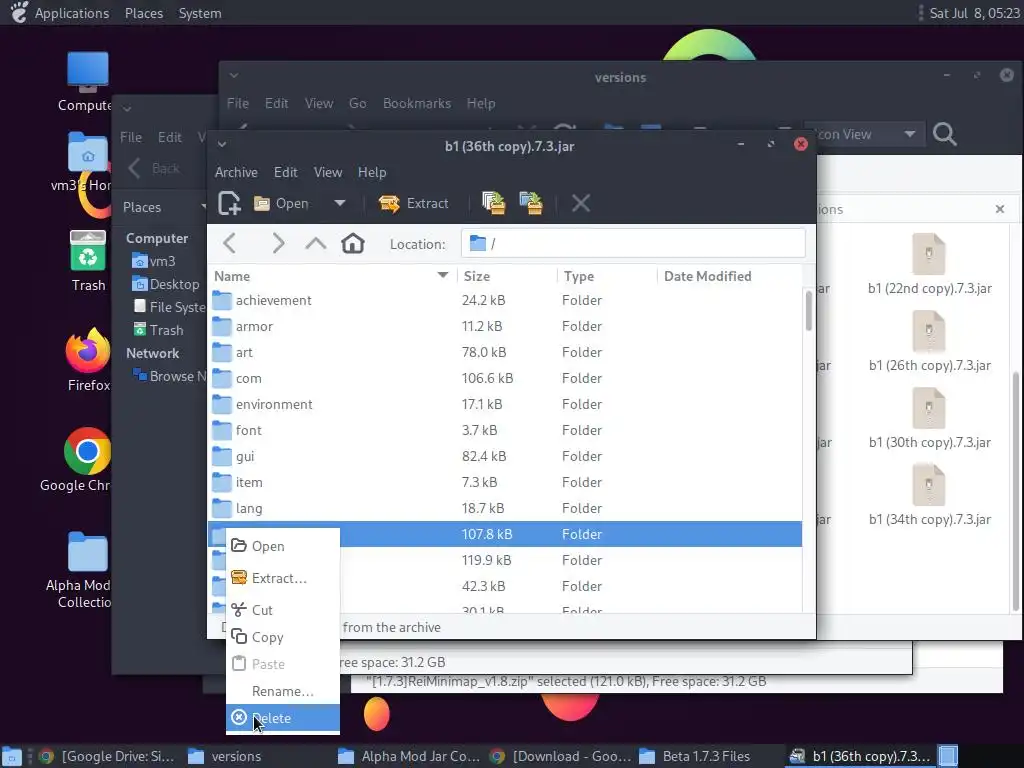The width and height of the screenshot is (1024, 768).
Task: Click the stop operation X icon
Action: click(x=581, y=203)
